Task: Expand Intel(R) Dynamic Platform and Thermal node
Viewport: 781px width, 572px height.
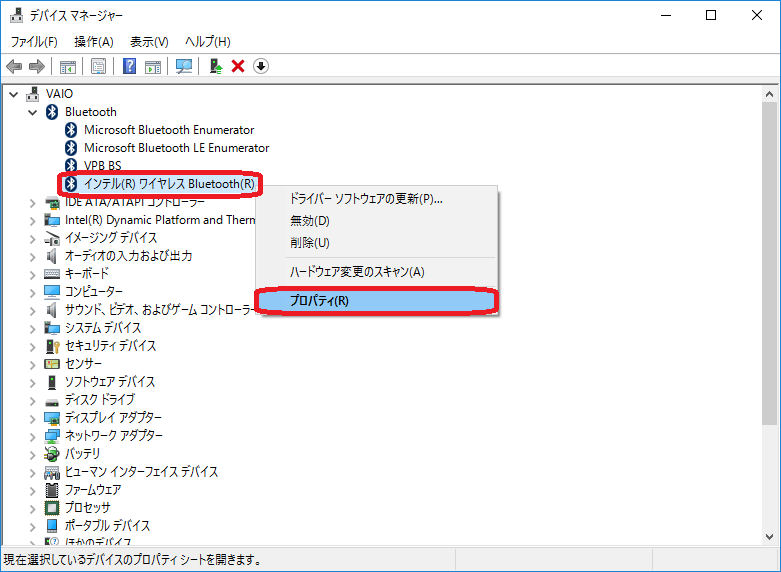Action: pyautogui.click(x=32, y=221)
